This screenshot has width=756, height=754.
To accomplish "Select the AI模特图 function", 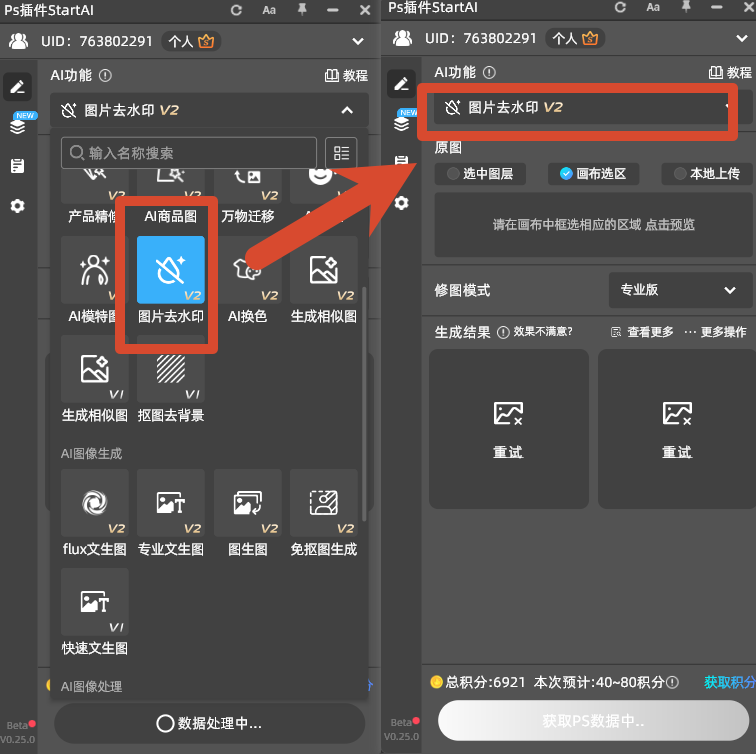I will (x=93, y=281).
